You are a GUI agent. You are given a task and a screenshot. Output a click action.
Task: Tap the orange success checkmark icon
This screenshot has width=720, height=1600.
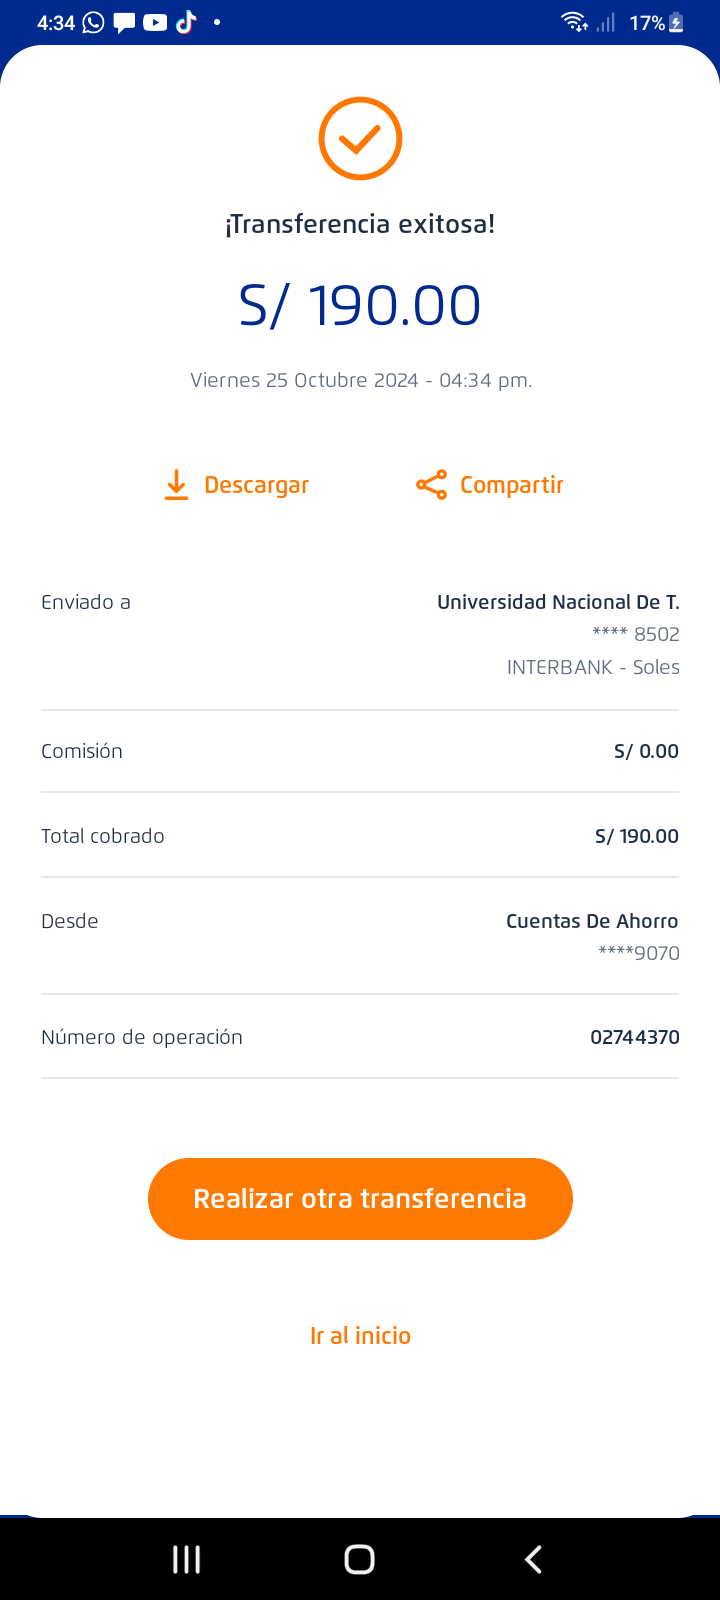tap(360, 138)
